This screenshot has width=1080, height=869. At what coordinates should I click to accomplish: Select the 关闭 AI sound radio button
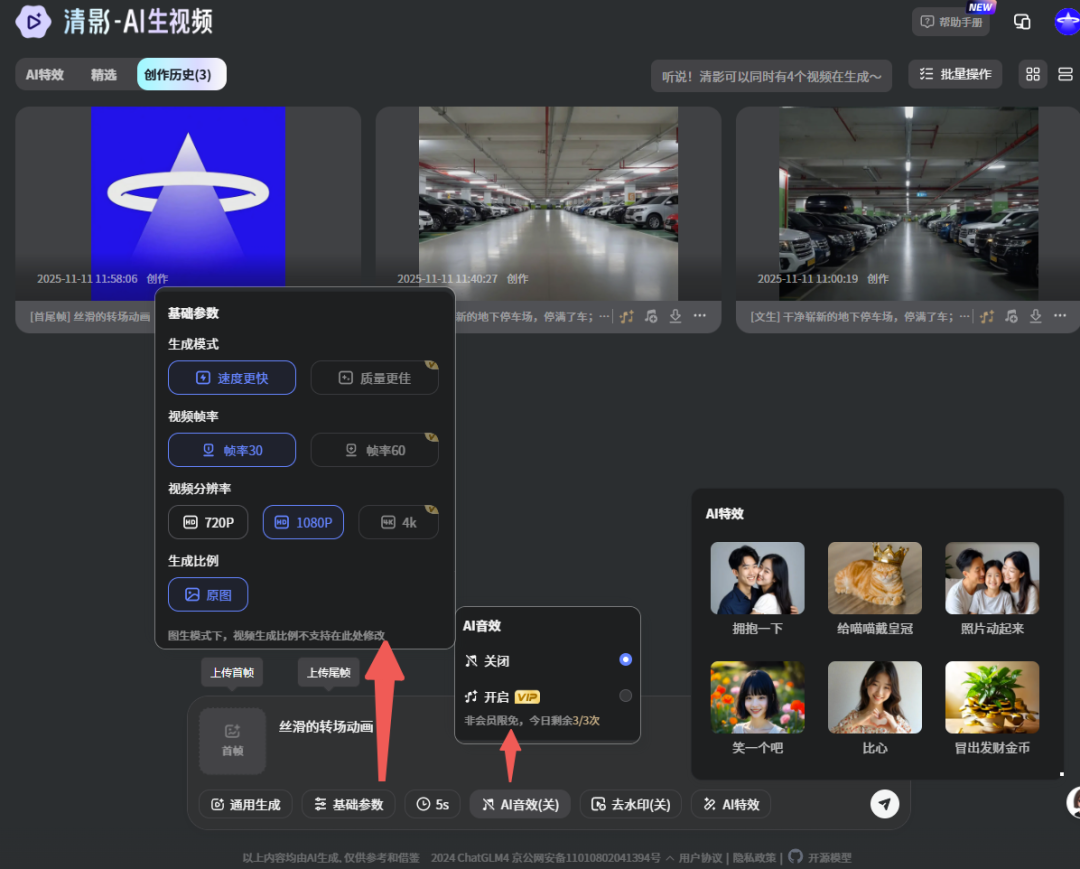[625, 660]
